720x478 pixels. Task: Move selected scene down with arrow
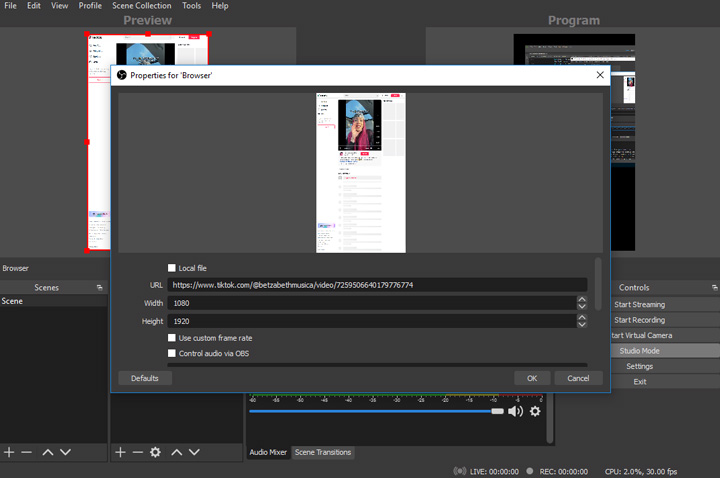[x=65, y=452]
